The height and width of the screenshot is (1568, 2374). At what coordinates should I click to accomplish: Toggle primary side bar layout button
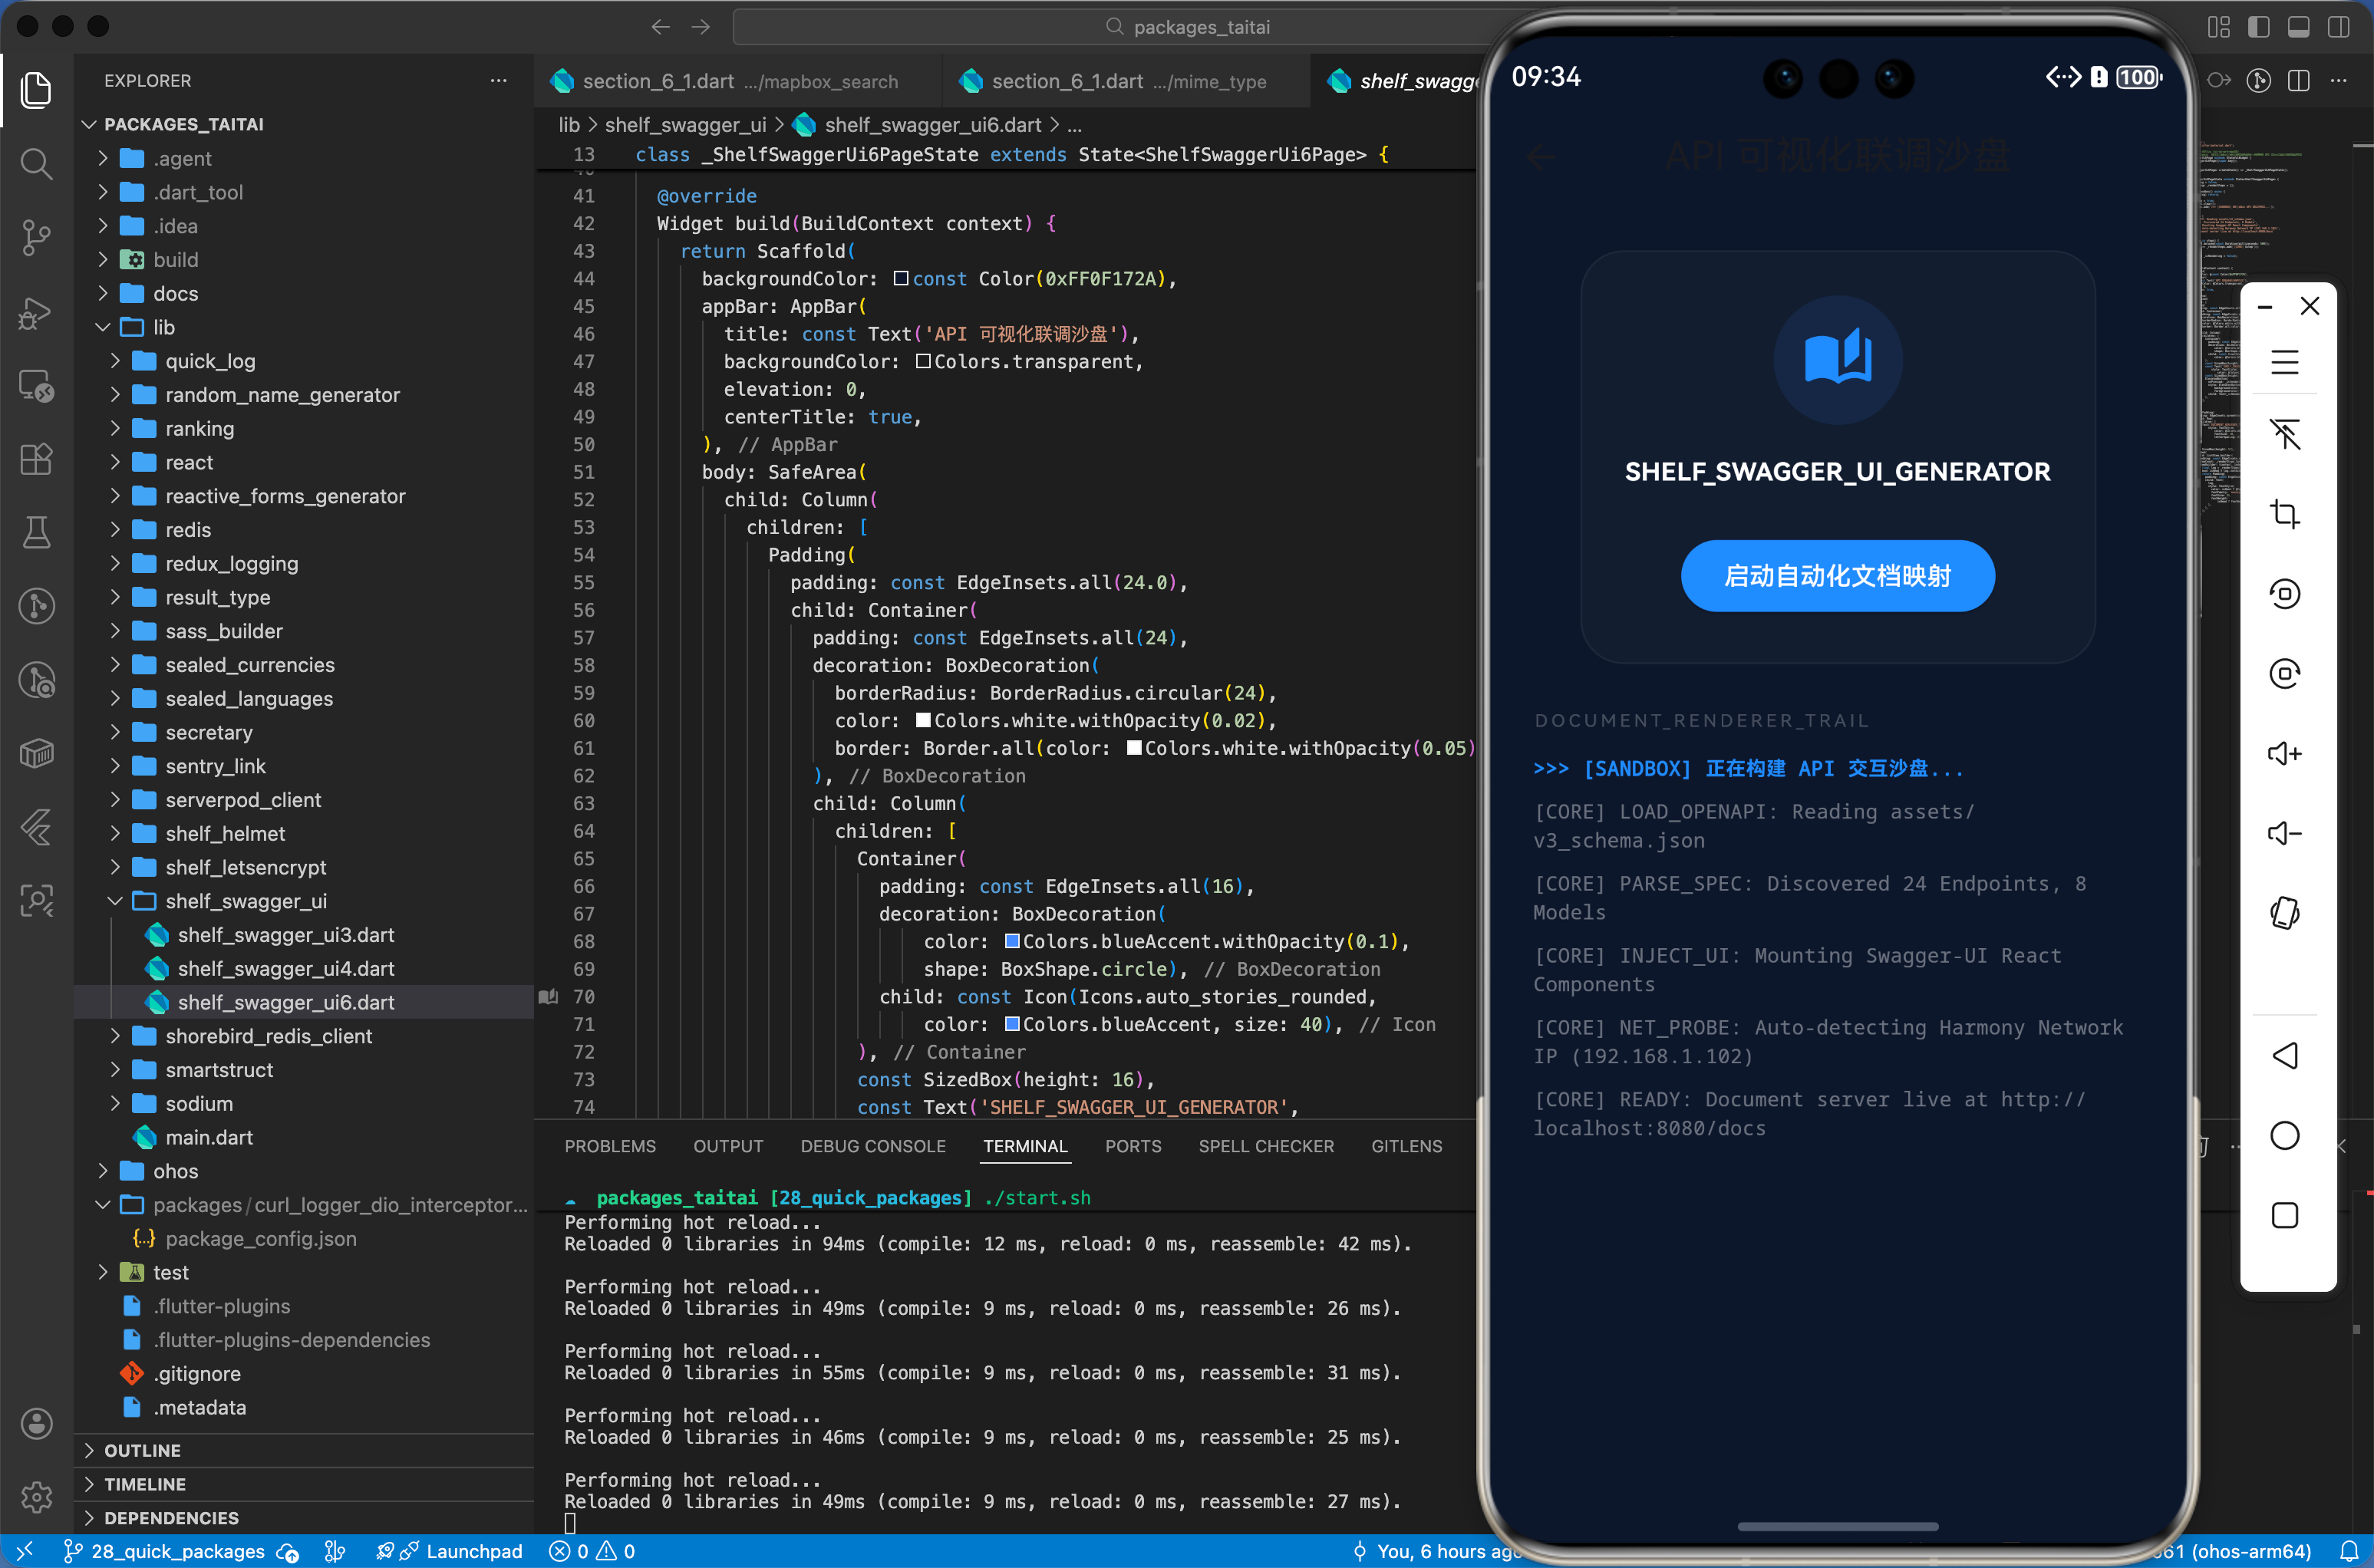click(x=2258, y=27)
